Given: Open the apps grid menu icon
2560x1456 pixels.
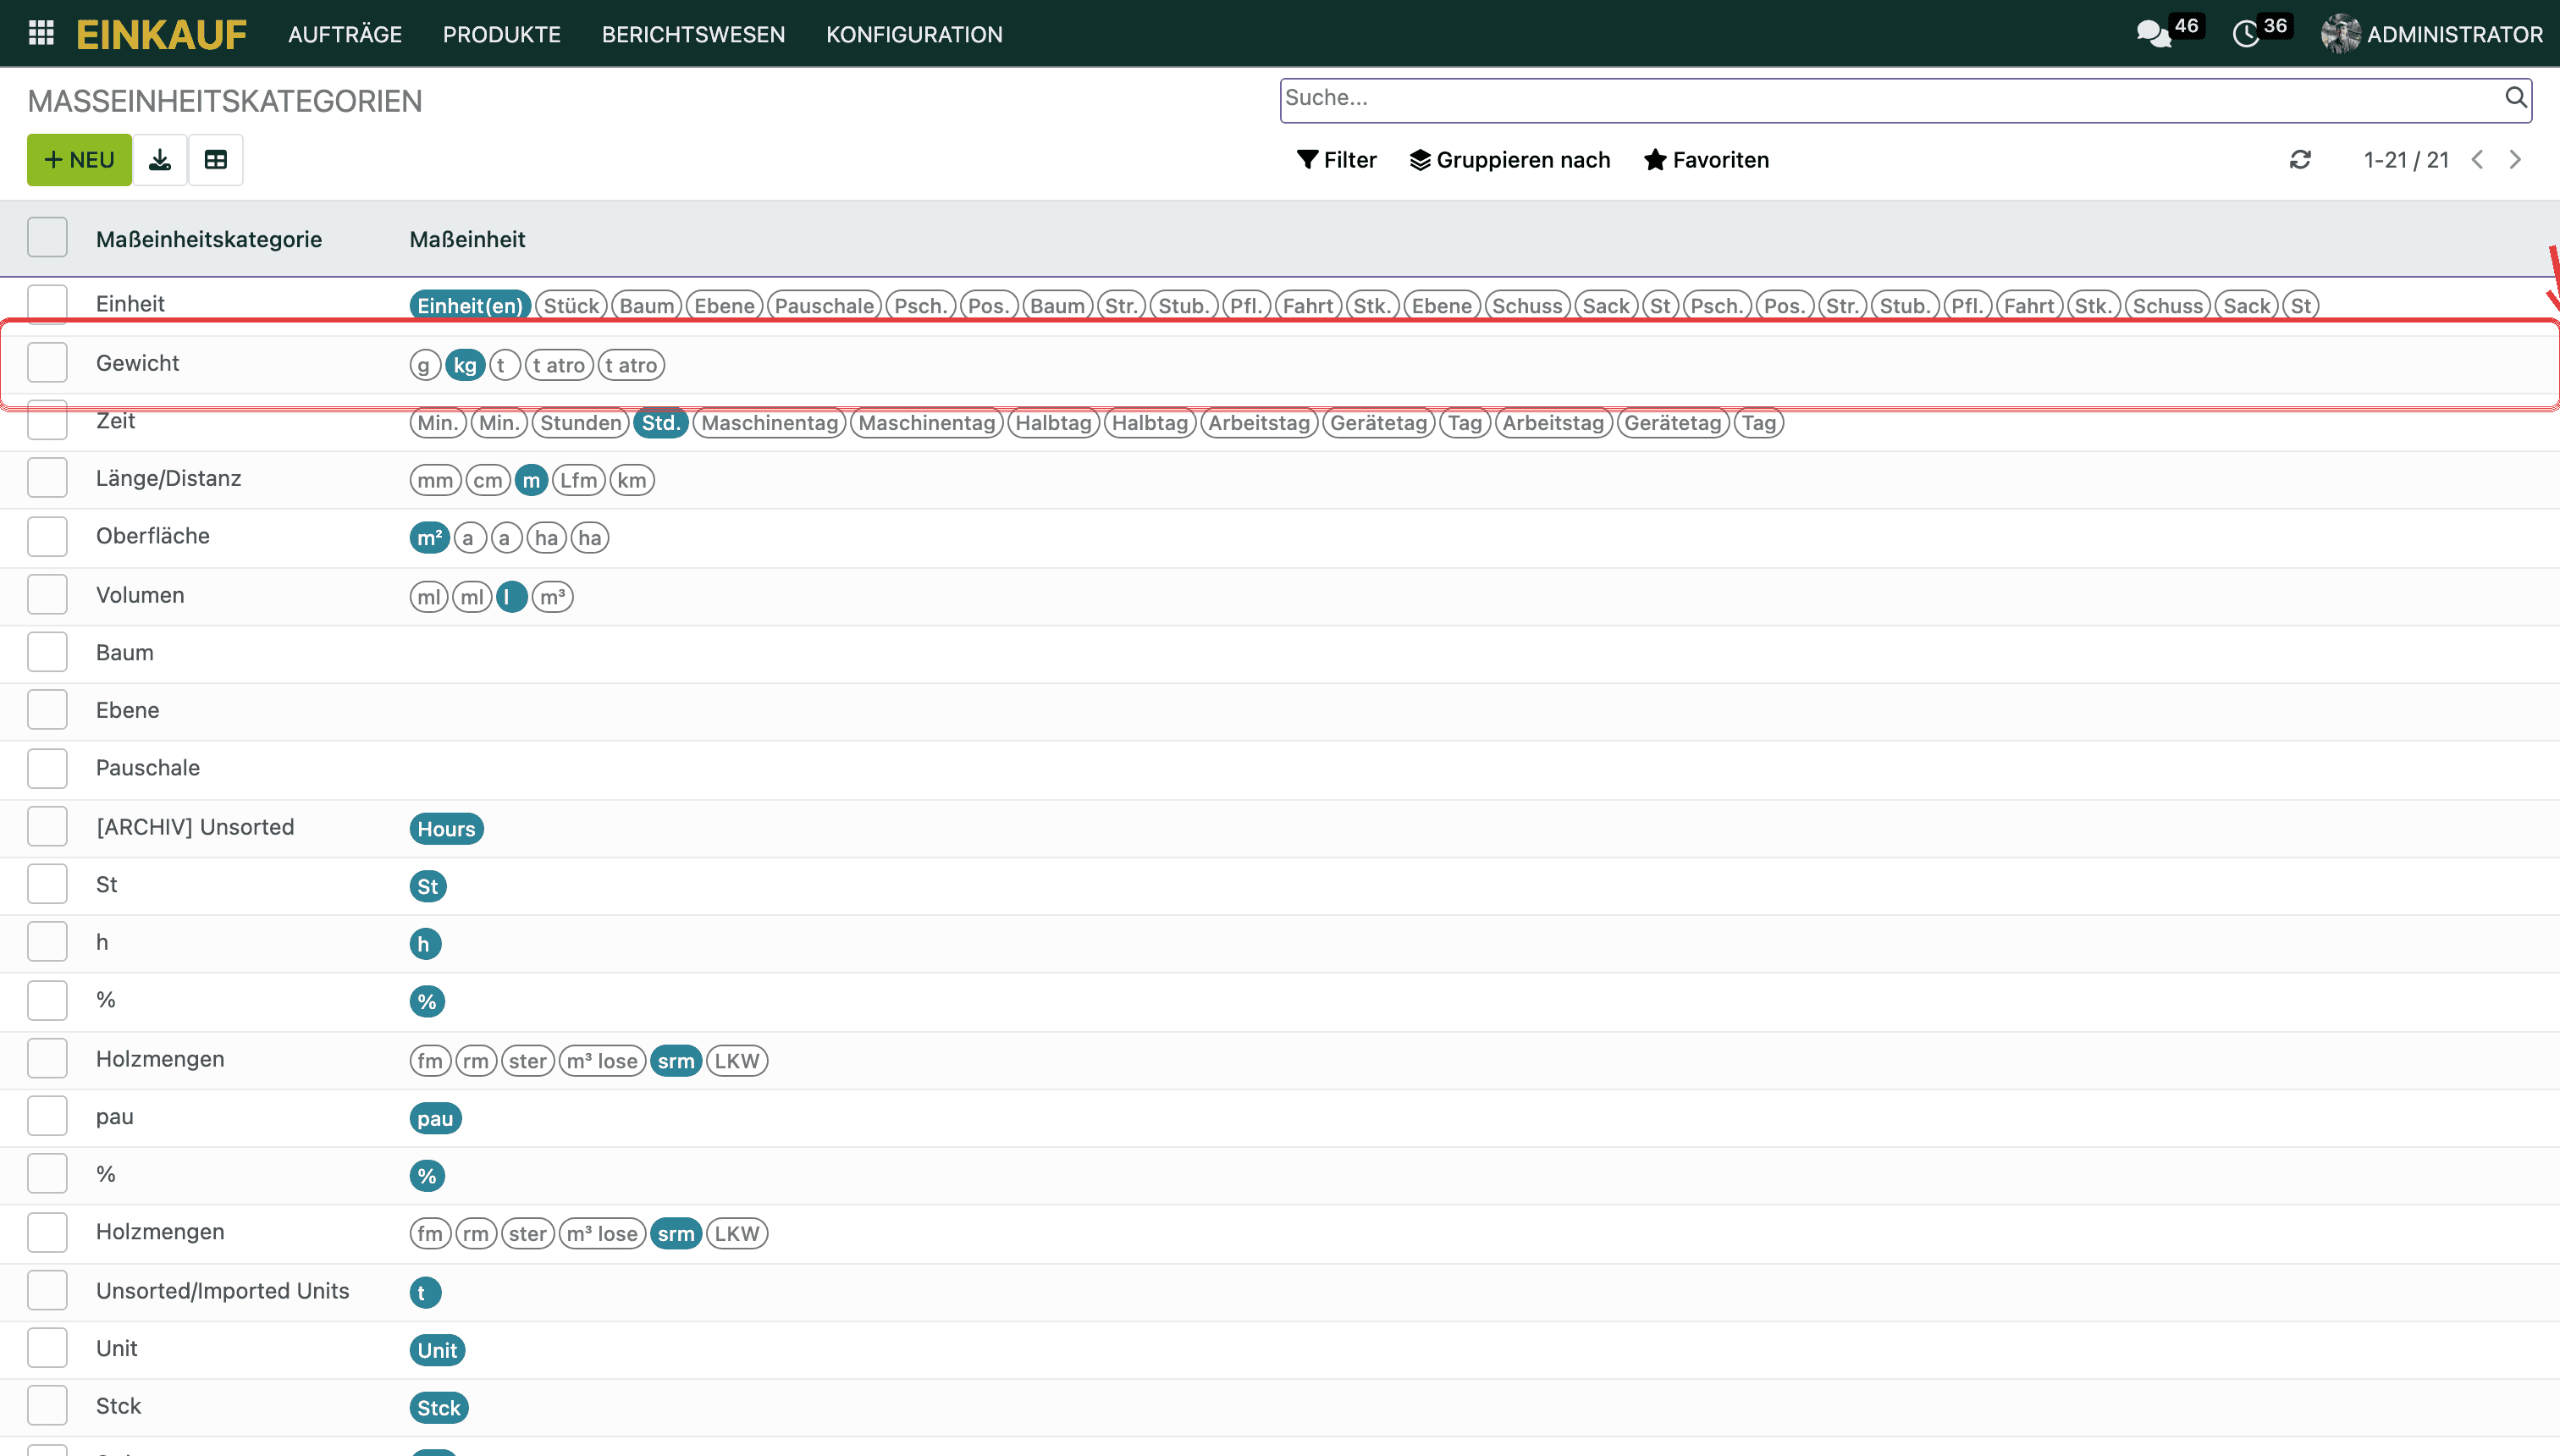Looking at the screenshot, I should (x=41, y=34).
